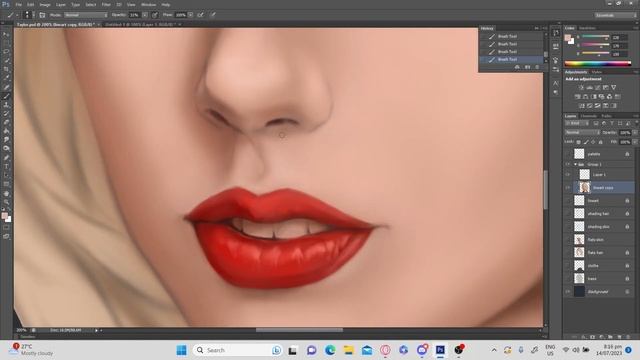The image size is (640, 360).
Task: Open layer filter Kind dropdown
Action: click(577, 123)
